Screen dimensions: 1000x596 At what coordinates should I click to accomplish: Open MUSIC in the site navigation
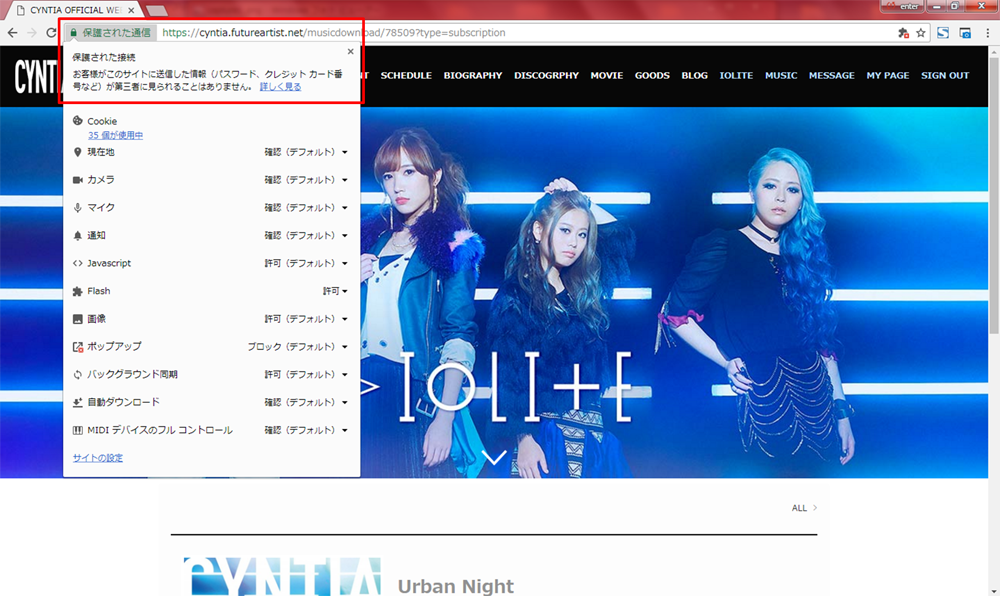(781, 75)
